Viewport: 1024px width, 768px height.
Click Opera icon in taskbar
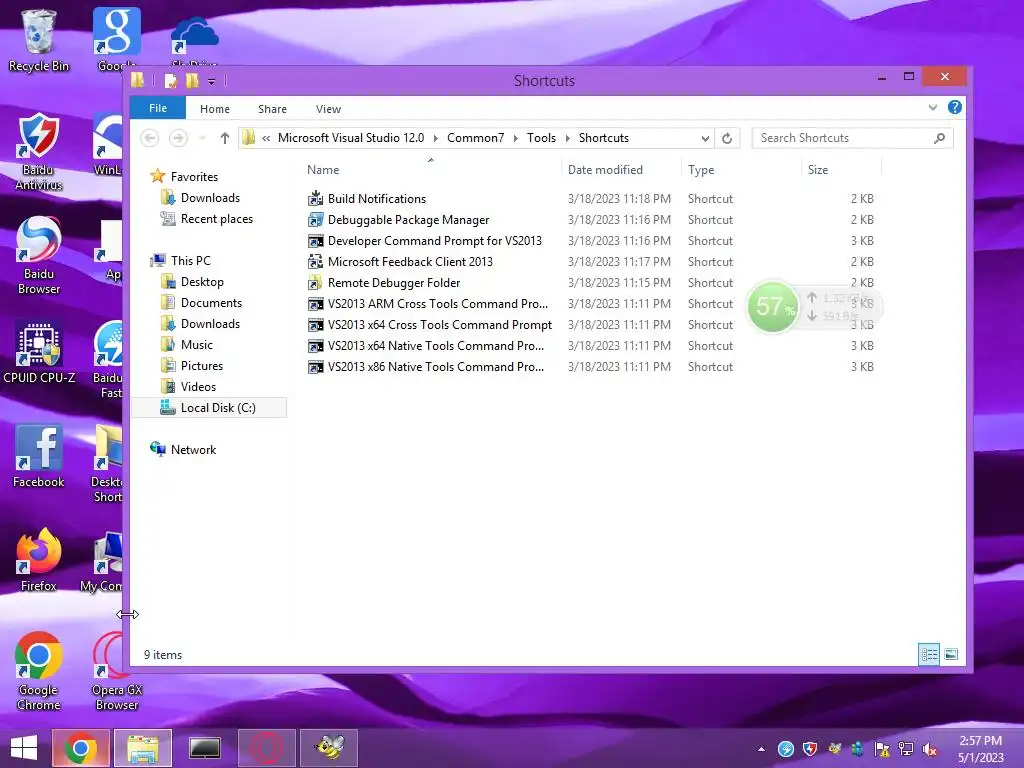[x=266, y=748]
